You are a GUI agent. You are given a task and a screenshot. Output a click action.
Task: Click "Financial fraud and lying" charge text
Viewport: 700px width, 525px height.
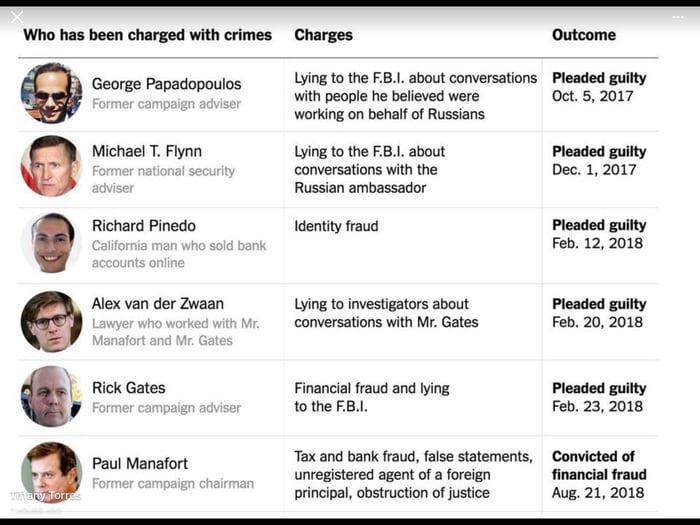click(372, 388)
